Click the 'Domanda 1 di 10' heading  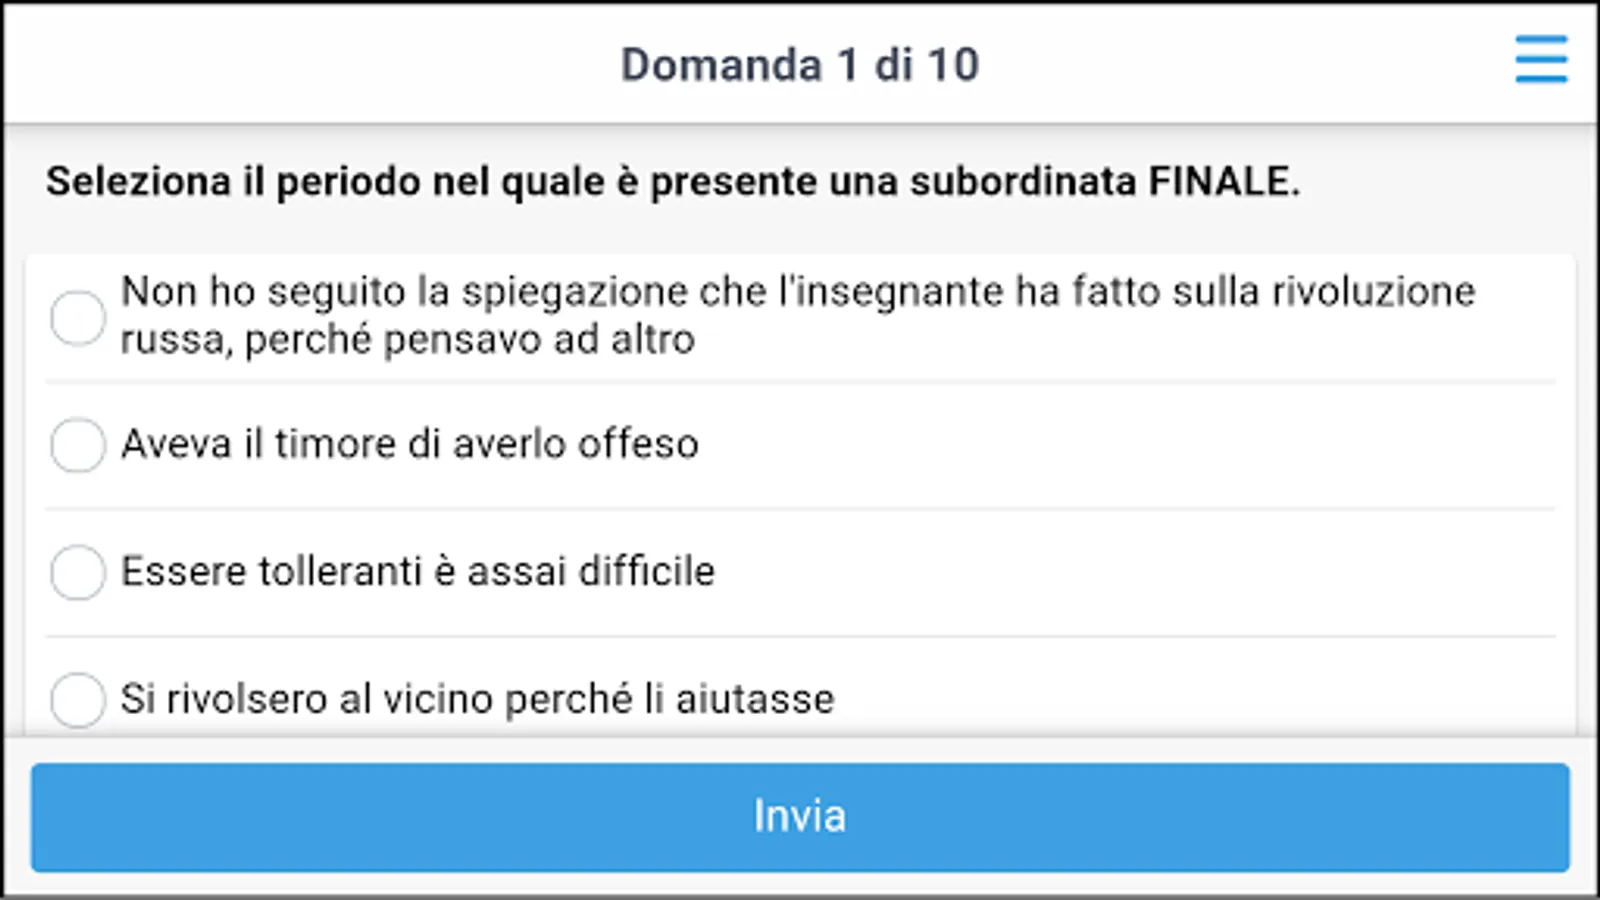coord(800,65)
